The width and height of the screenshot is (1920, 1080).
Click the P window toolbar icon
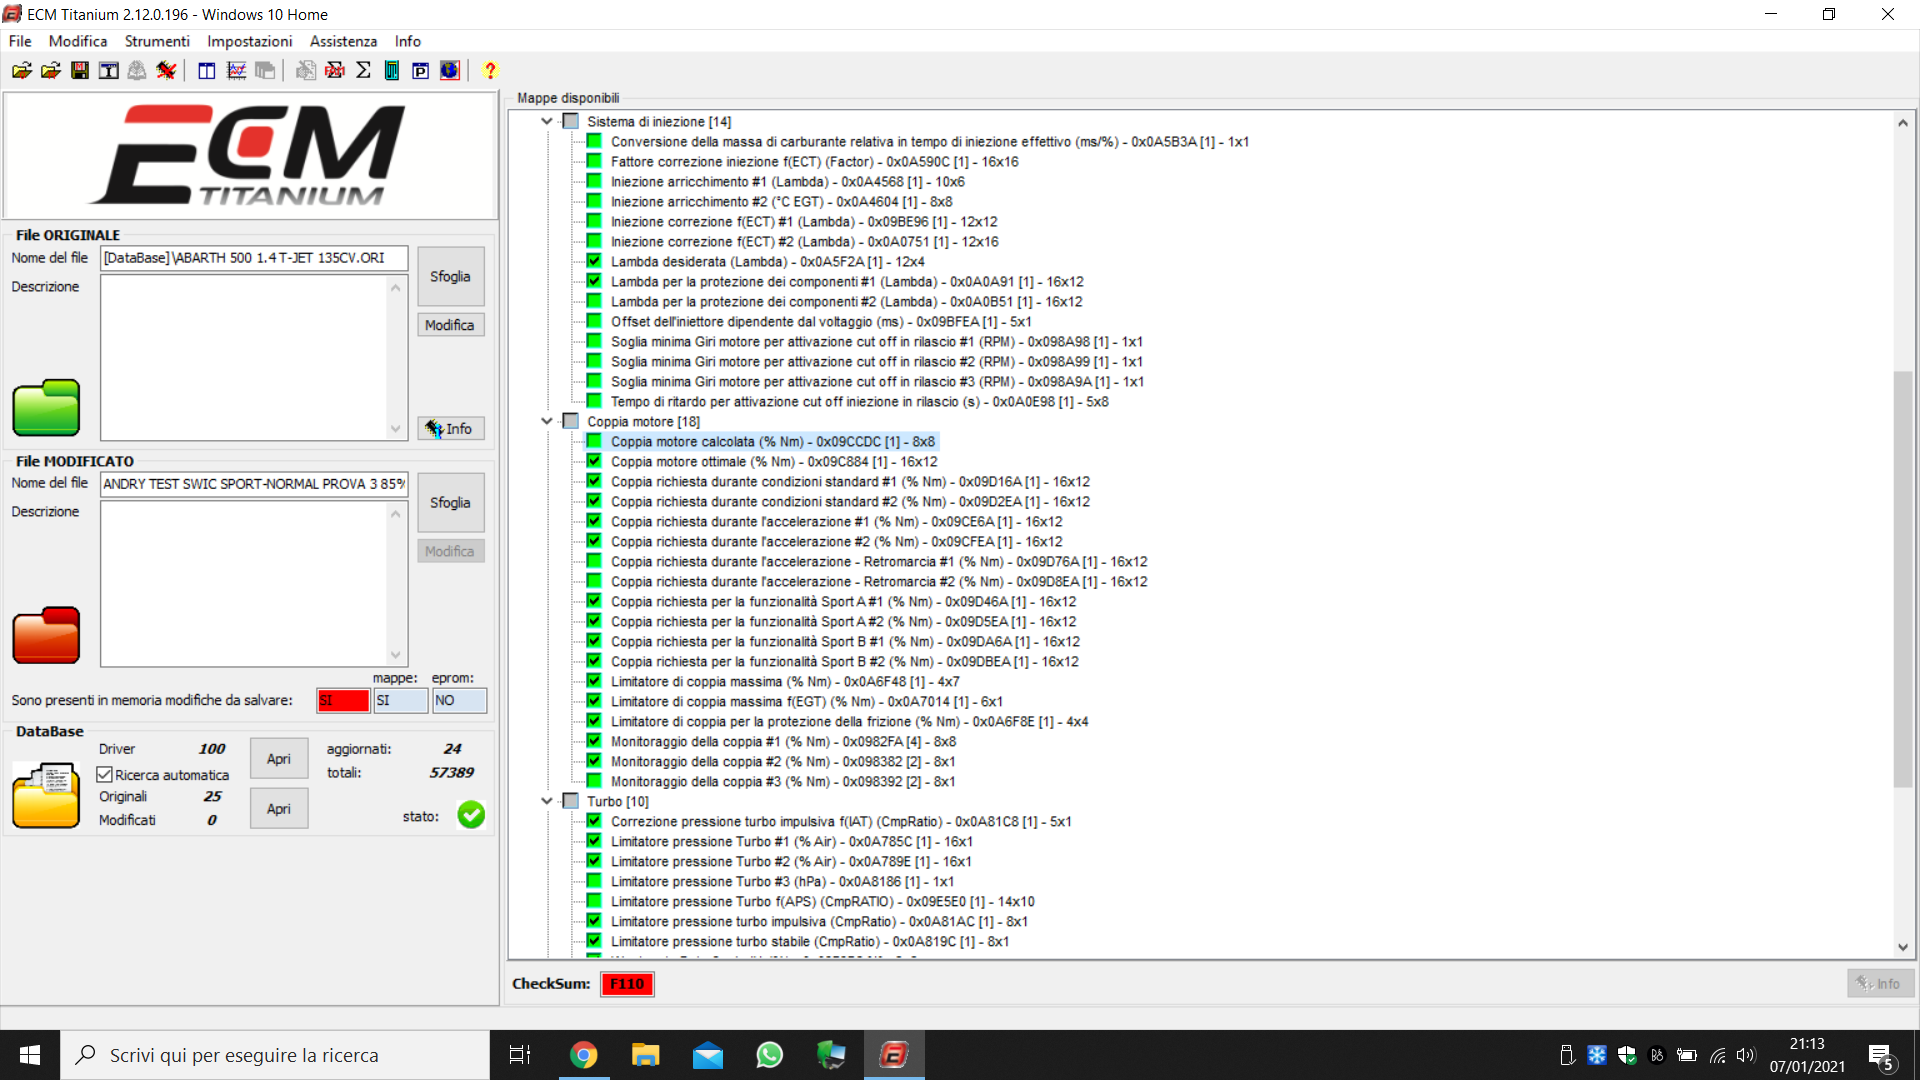coord(421,71)
